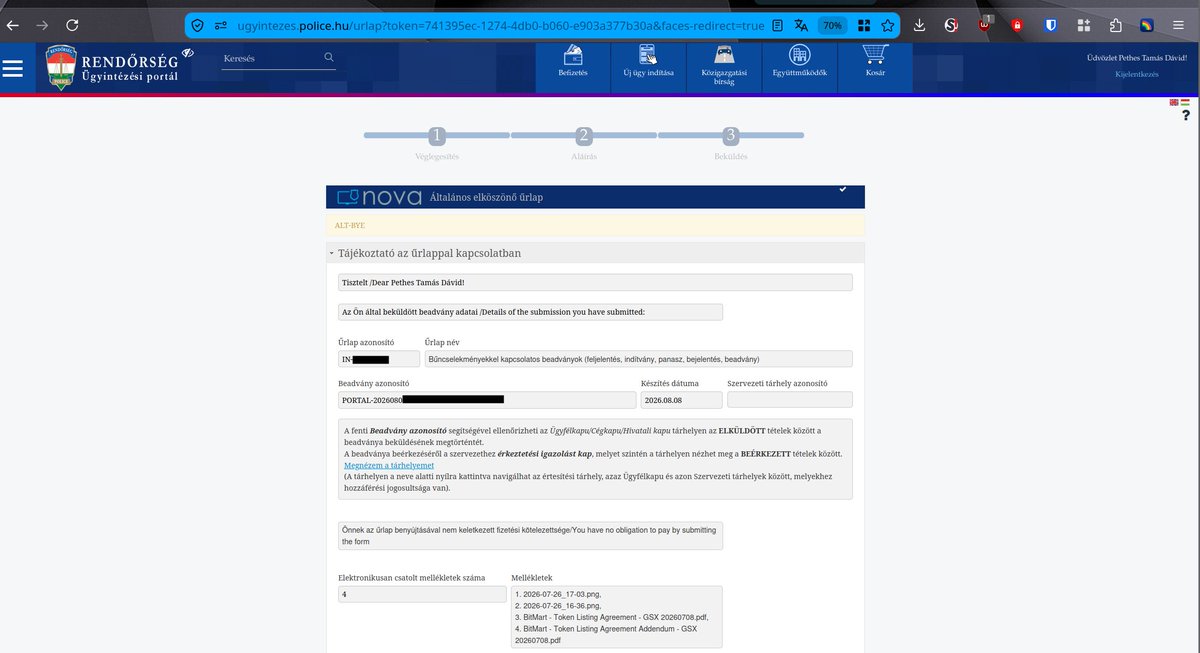Switch language with the UK flag
Image resolution: width=1200 pixels, height=653 pixels.
click(1174, 102)
